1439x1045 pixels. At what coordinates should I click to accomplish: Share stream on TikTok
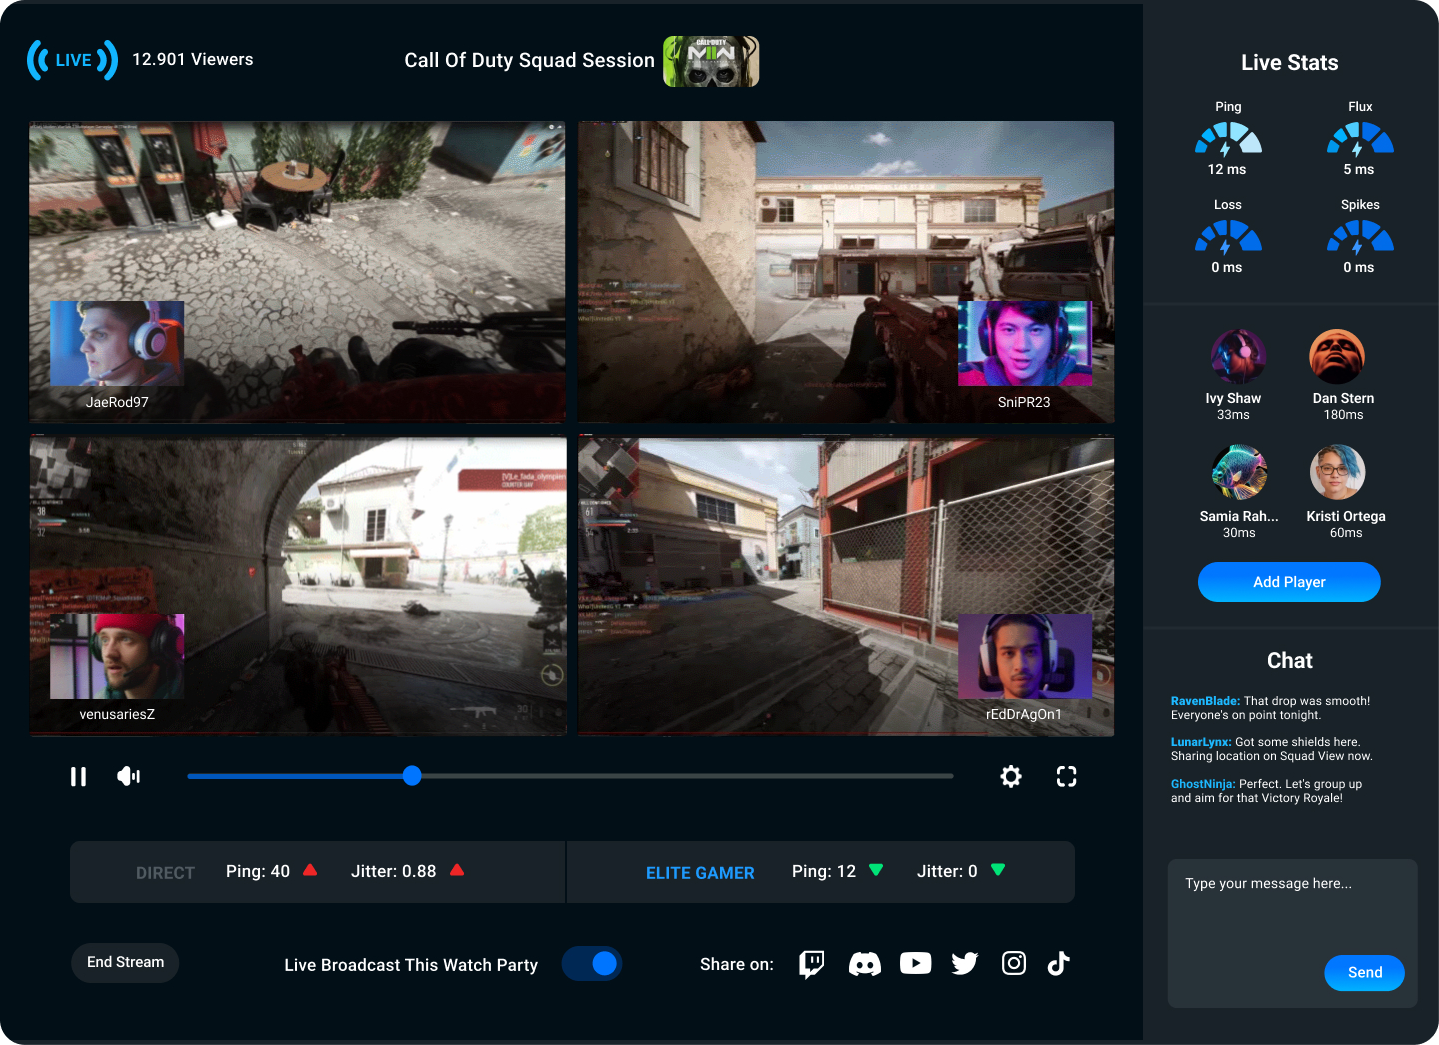(1058, 963)
